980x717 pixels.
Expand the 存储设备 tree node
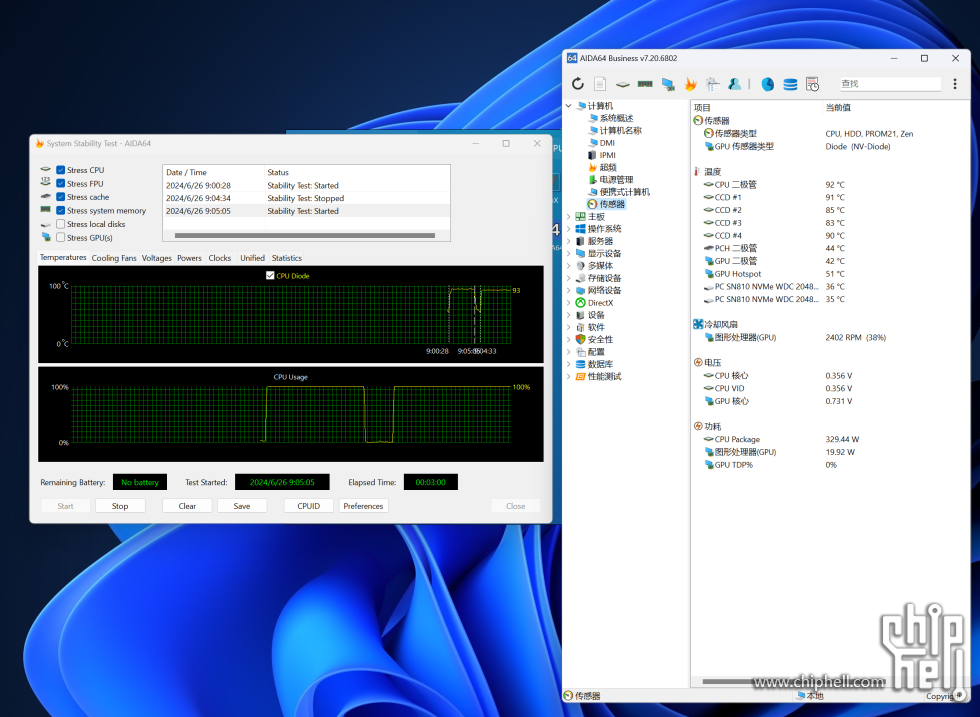[569, 278]
